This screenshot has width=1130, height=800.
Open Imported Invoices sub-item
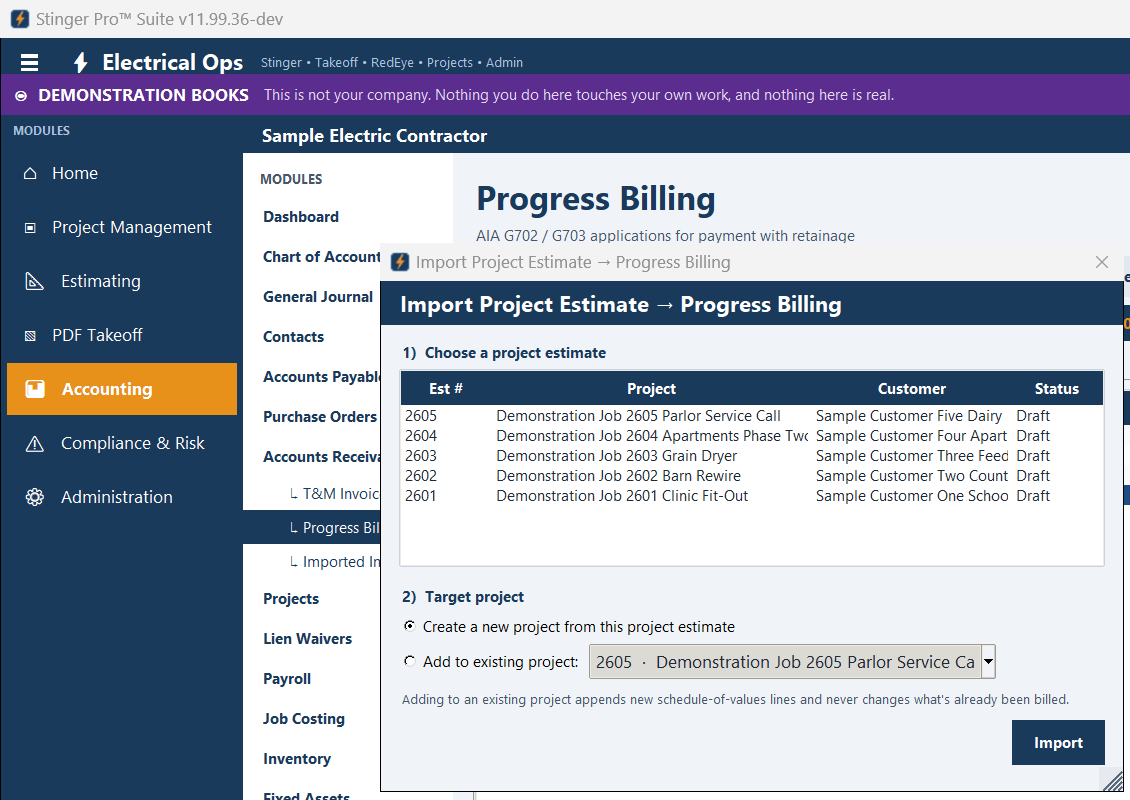(334, 561)
